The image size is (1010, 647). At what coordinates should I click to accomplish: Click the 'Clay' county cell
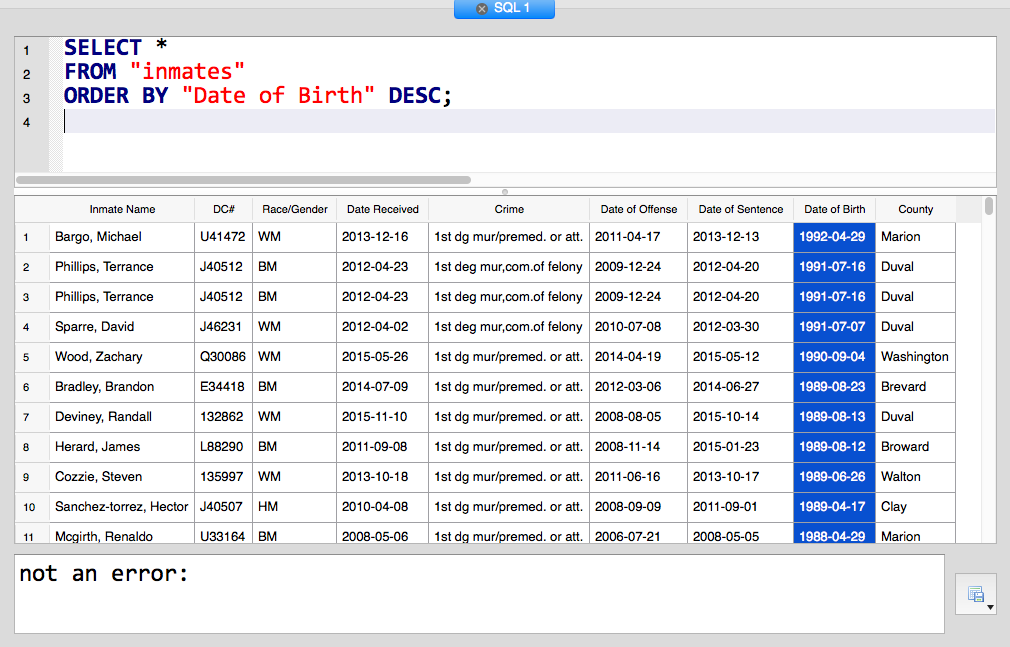(915, 507)
